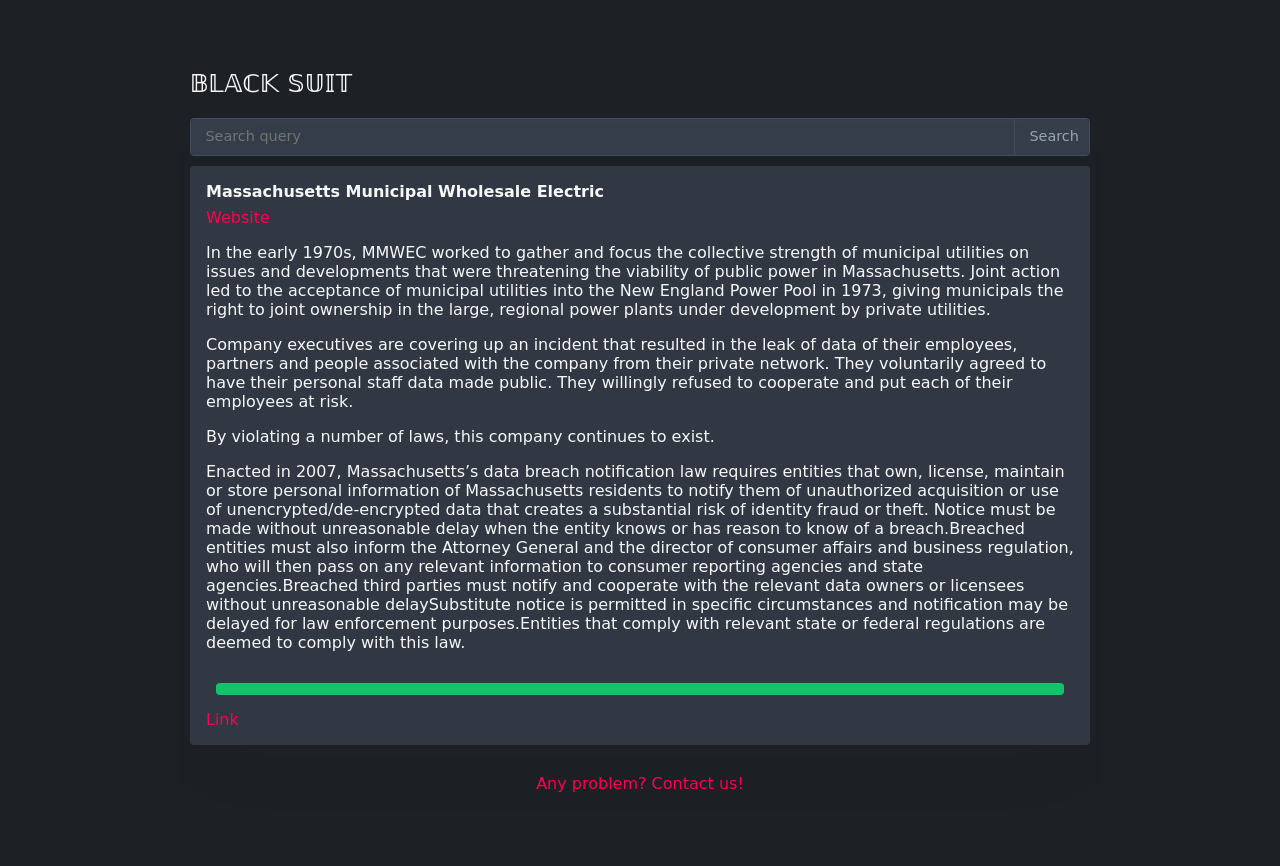Click the paragraph starting Company executives are covering

click(x=627, y=373)
